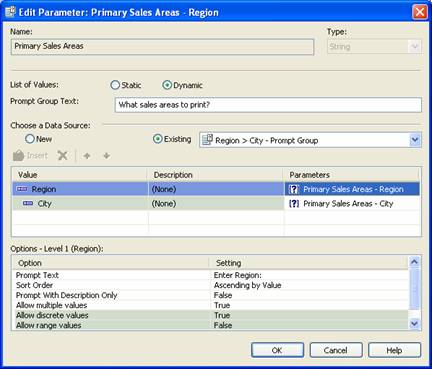Click parameter icon beside Primary Sales Areas - Region
The width and height of the screenshot is (432, 369).
[294, 189]
